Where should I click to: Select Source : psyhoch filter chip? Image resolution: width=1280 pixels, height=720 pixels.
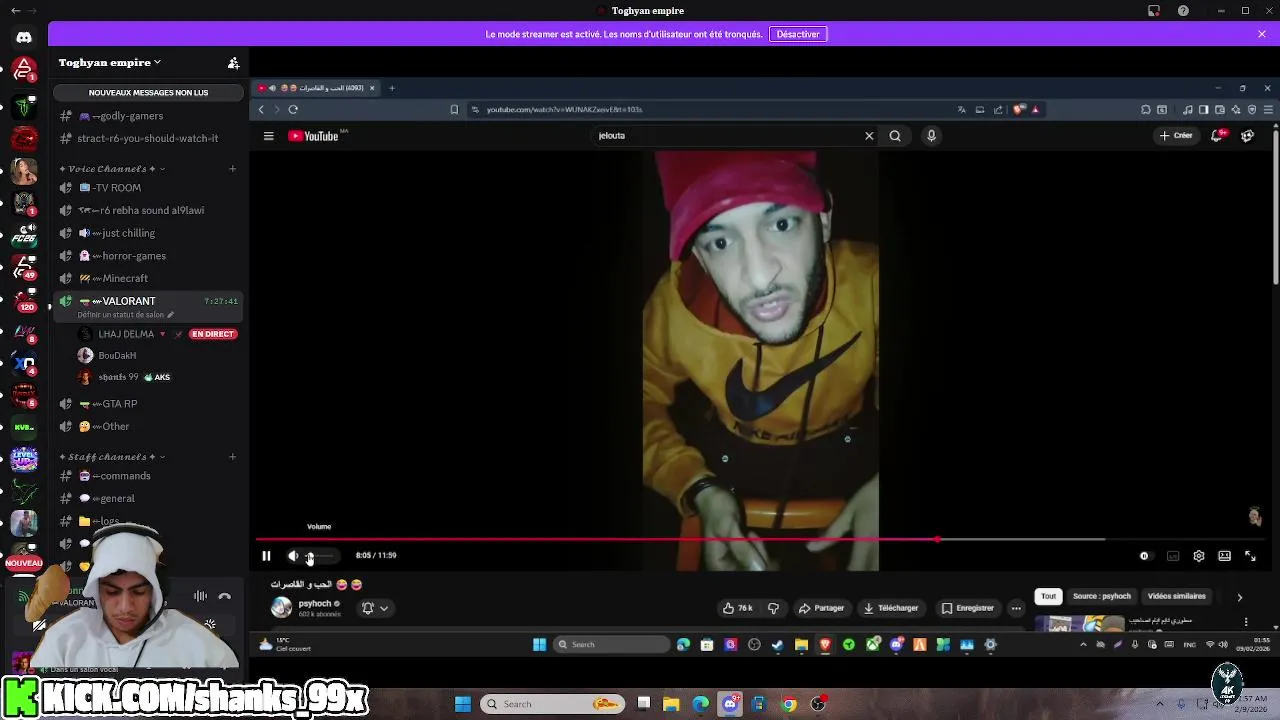point(1101,596)
